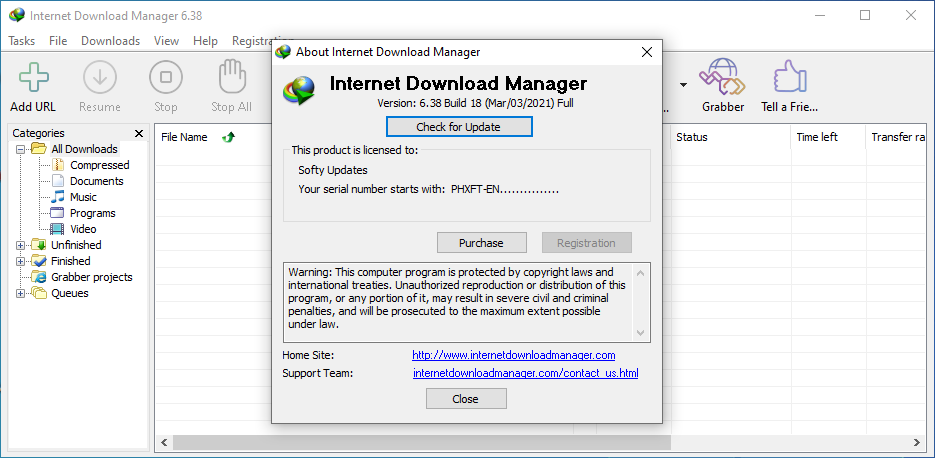Click the Check for Update button
This screenshot has height=458, width=935.
click(x=459, y=127)
